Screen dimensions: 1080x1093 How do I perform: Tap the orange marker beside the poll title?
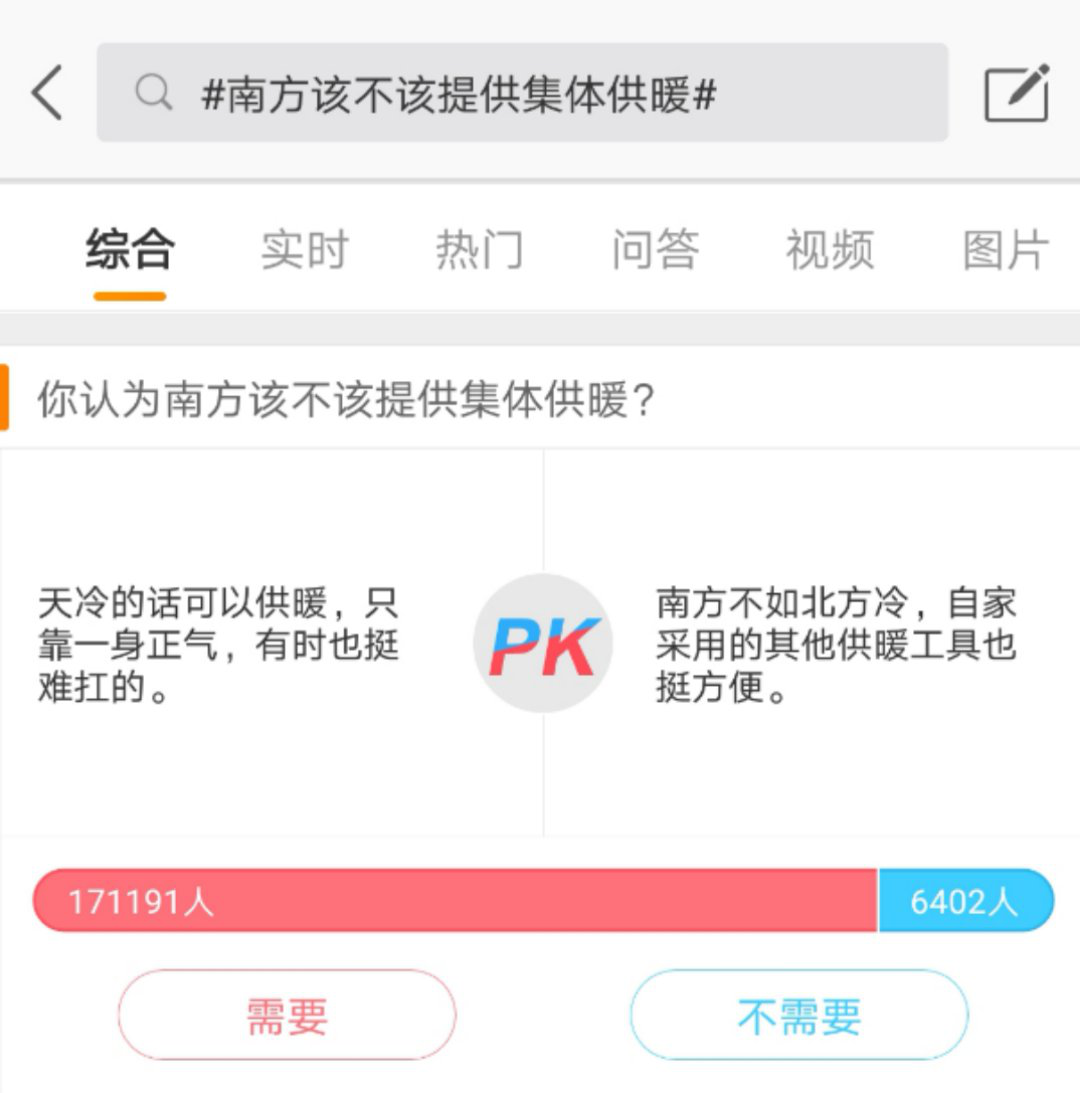coord(4,398)
